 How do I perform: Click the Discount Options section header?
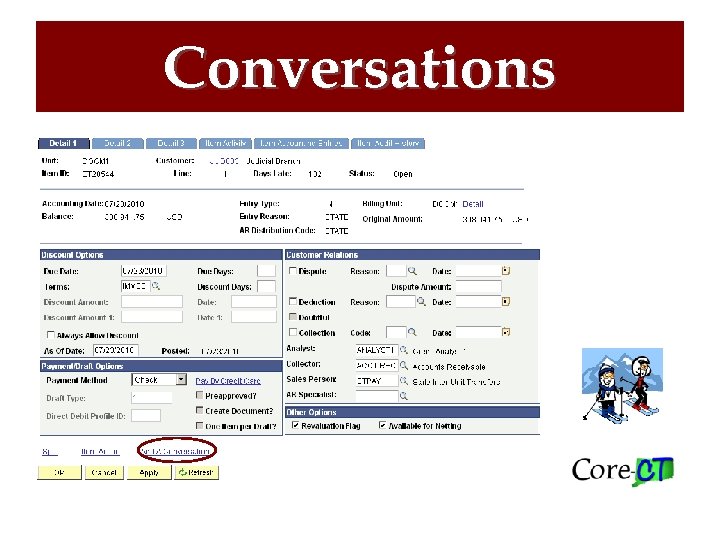(x=161, y=255)
